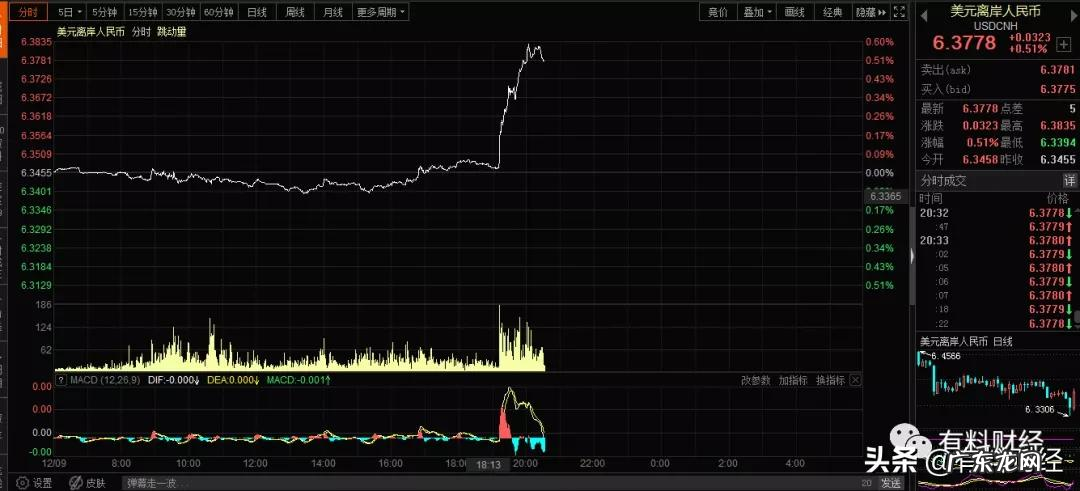Click 改参数 to edit indicator parameters
This screenshot has height=491, width=1080.
pos(756,380)
